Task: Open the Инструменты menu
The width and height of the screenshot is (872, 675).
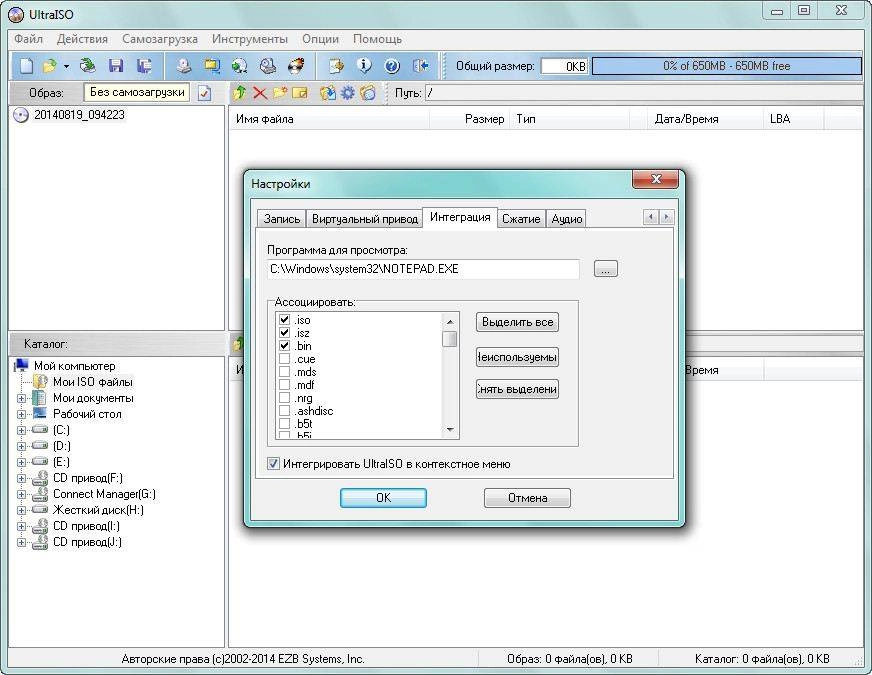Action: click(x=250, y=39)
